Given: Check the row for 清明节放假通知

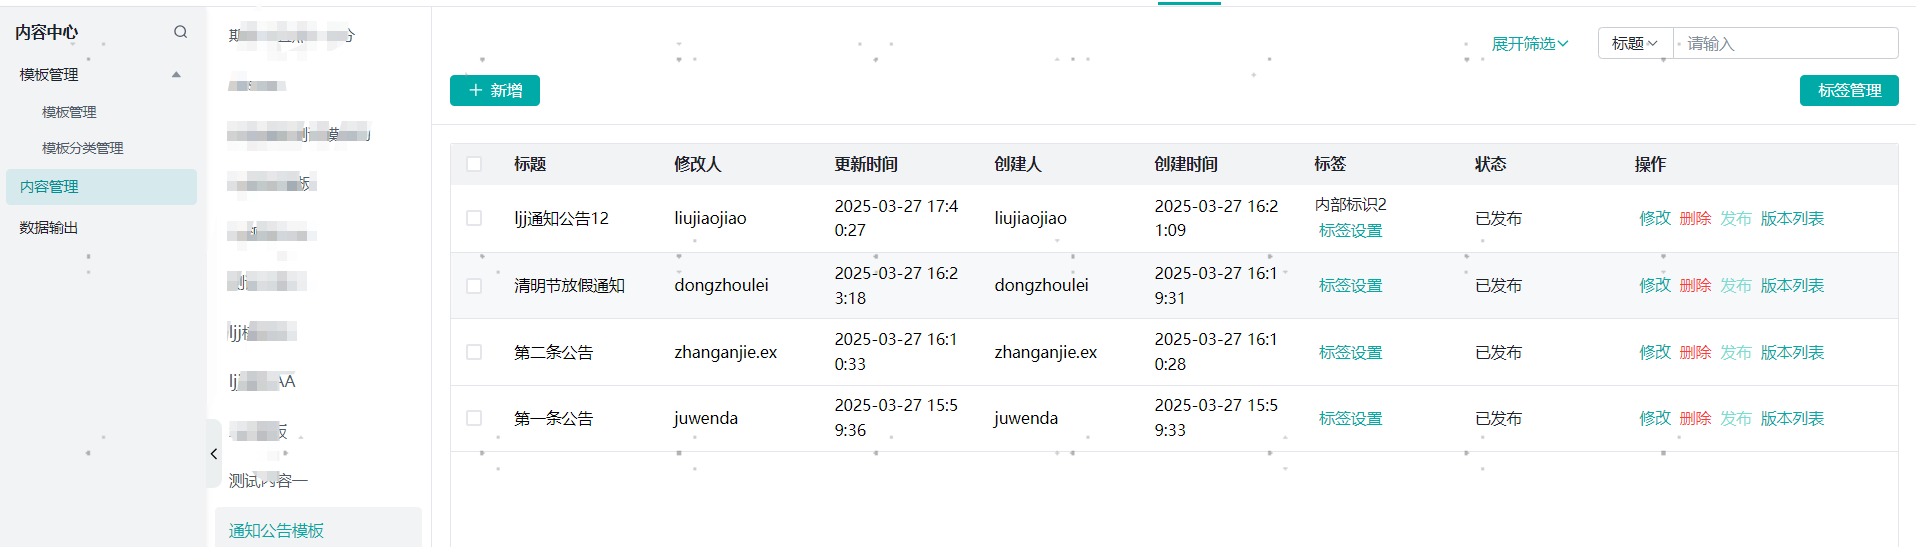Looking at the screenshot, I should click(474, 286).
